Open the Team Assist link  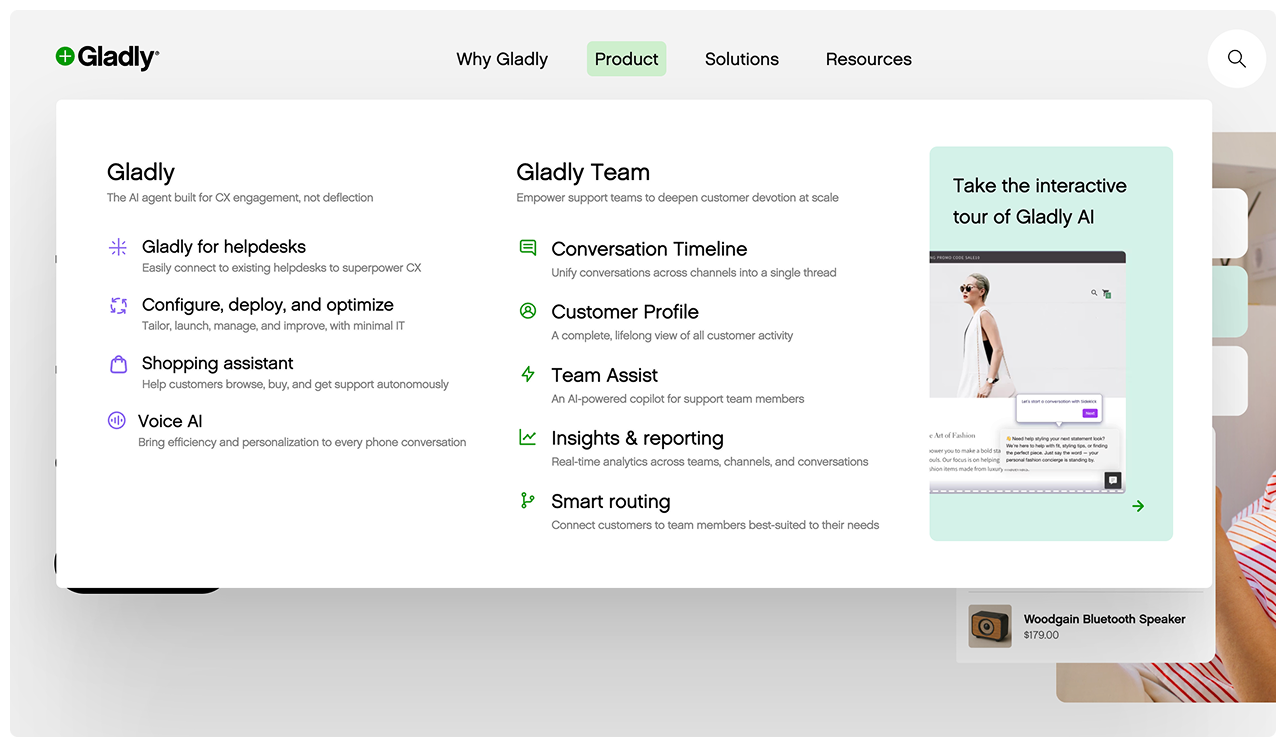605,375
